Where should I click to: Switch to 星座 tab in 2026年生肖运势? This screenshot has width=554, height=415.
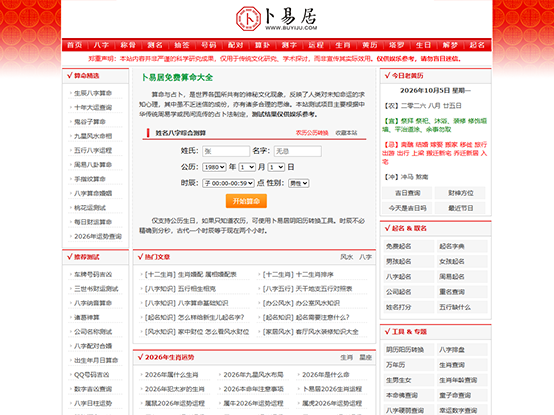tap(365, 357)
